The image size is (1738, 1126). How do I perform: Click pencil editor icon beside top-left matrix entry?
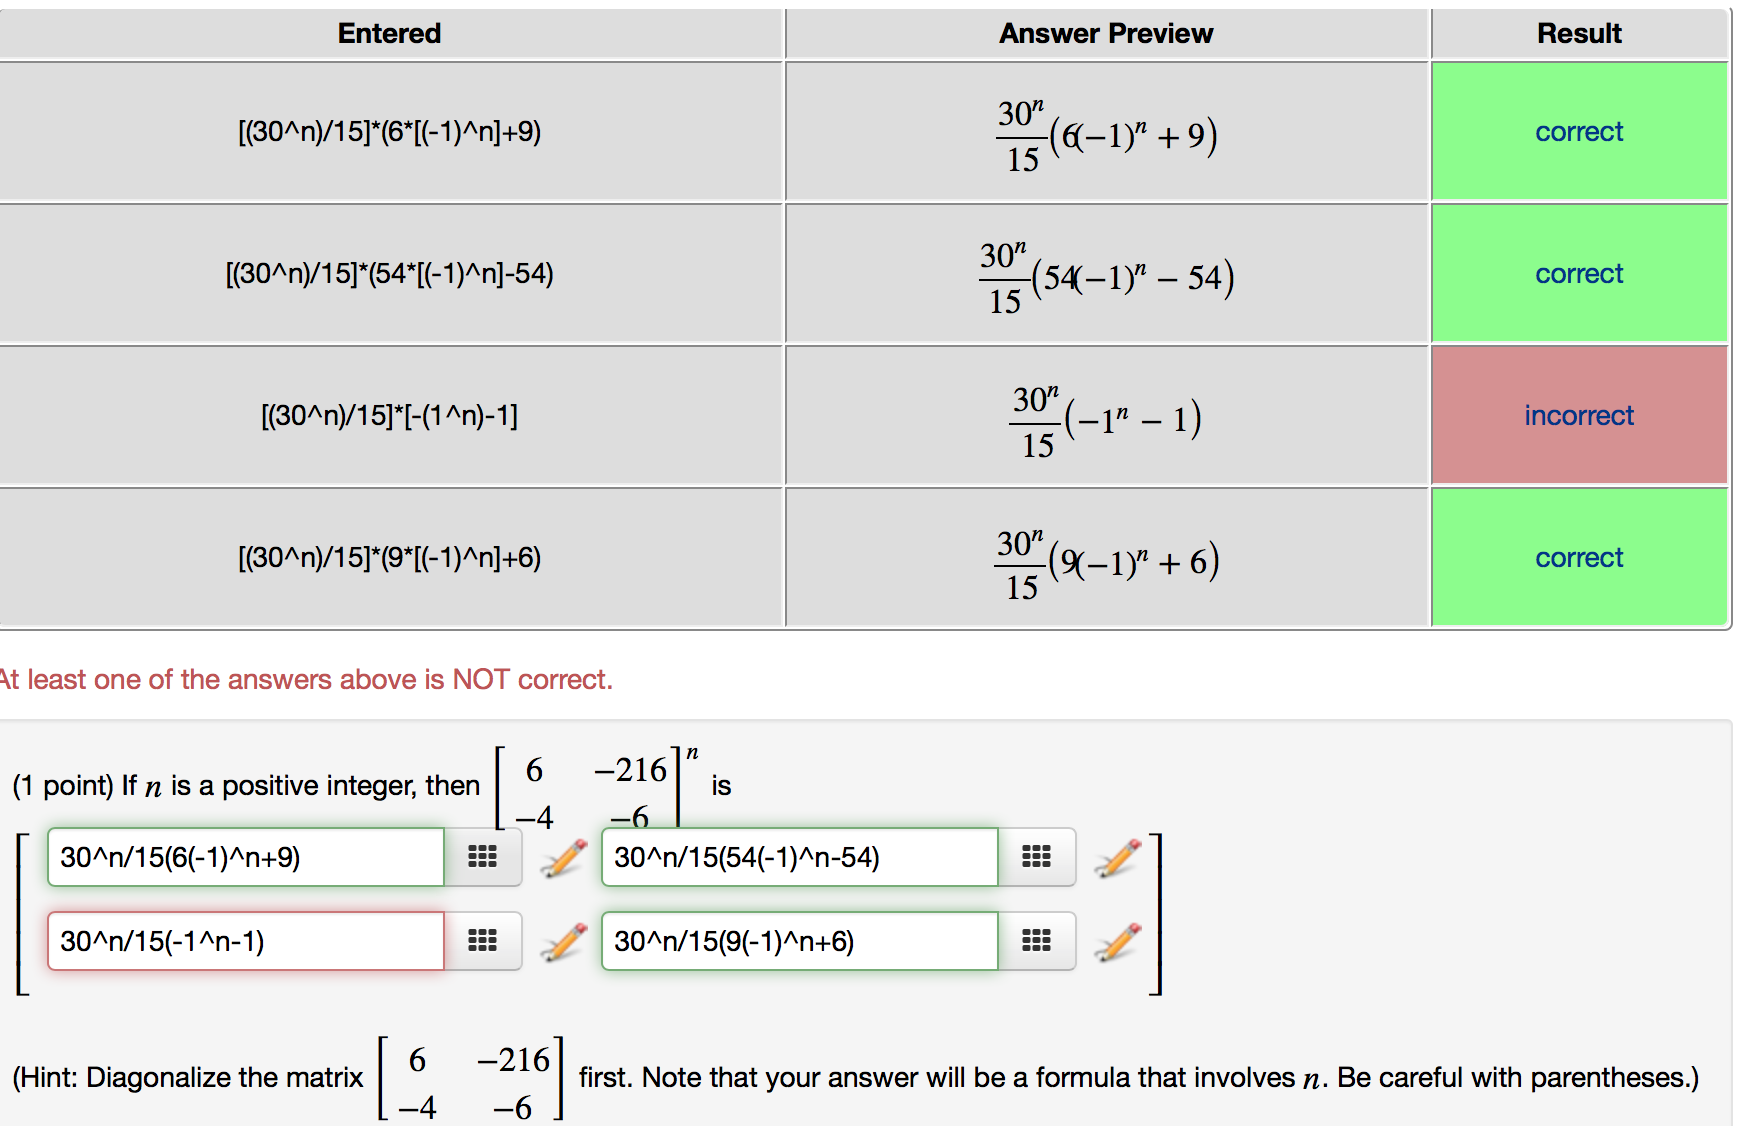tap(564, 858)
